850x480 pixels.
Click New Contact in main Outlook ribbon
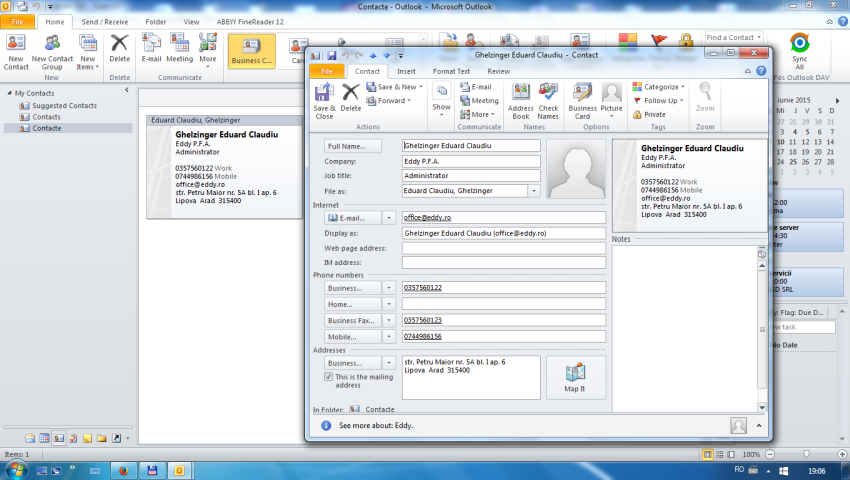(16, 52)
